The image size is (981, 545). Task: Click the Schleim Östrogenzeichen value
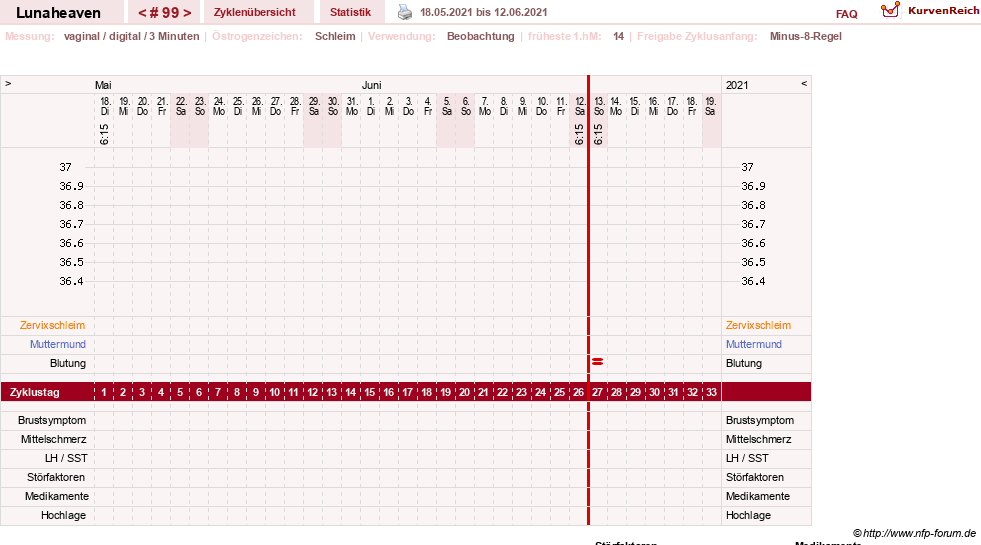335,36
